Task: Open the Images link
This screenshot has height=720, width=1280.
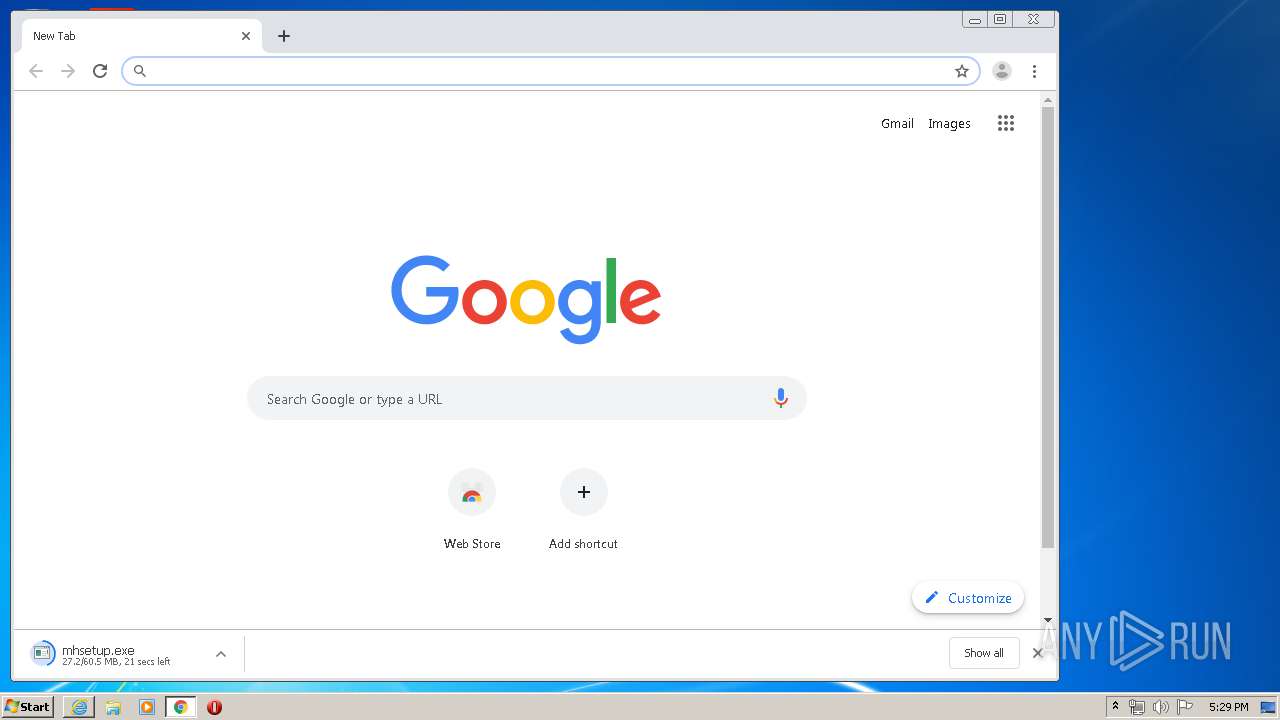Action: (949, 123)
